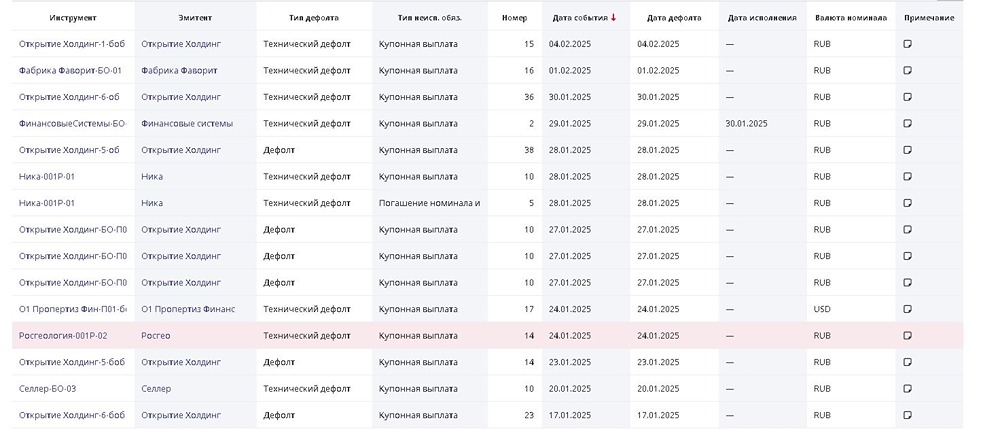Open Росгеология-001Р-02 instrument link

[x=63, y=335]
